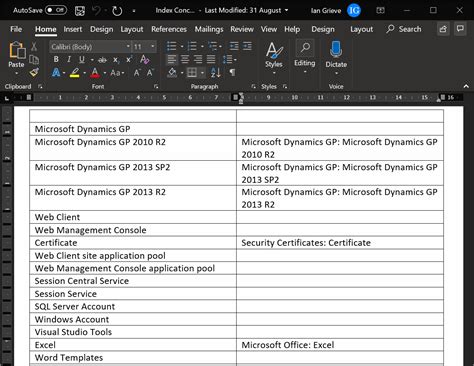Toggle AutoSave switch on
This screenshot has width=474, height=366.
click(x=56, y=10)
